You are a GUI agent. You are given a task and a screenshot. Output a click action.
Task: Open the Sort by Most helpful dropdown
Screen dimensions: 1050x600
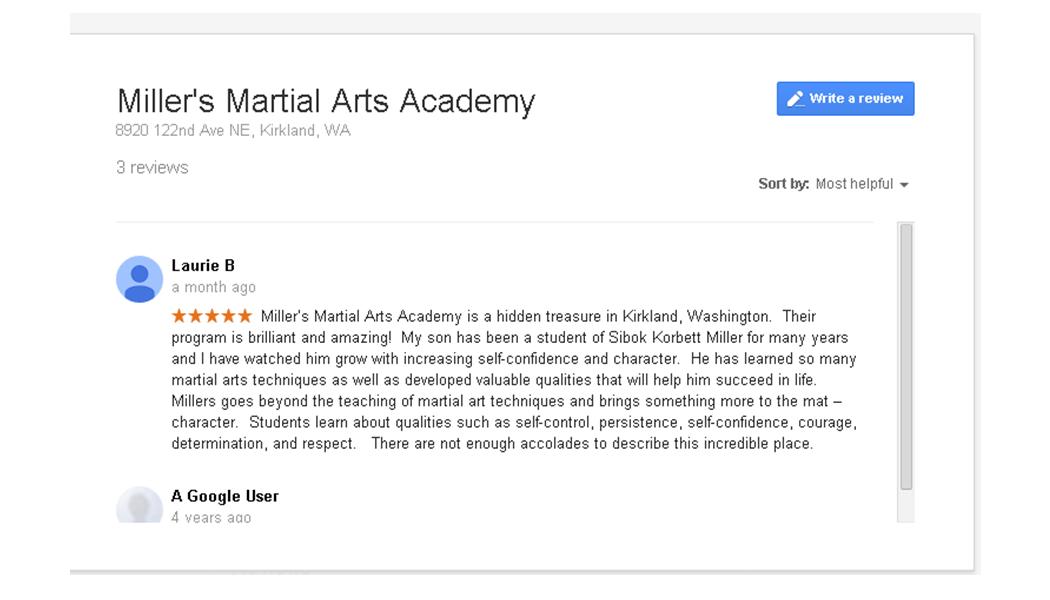pos(861,183)
